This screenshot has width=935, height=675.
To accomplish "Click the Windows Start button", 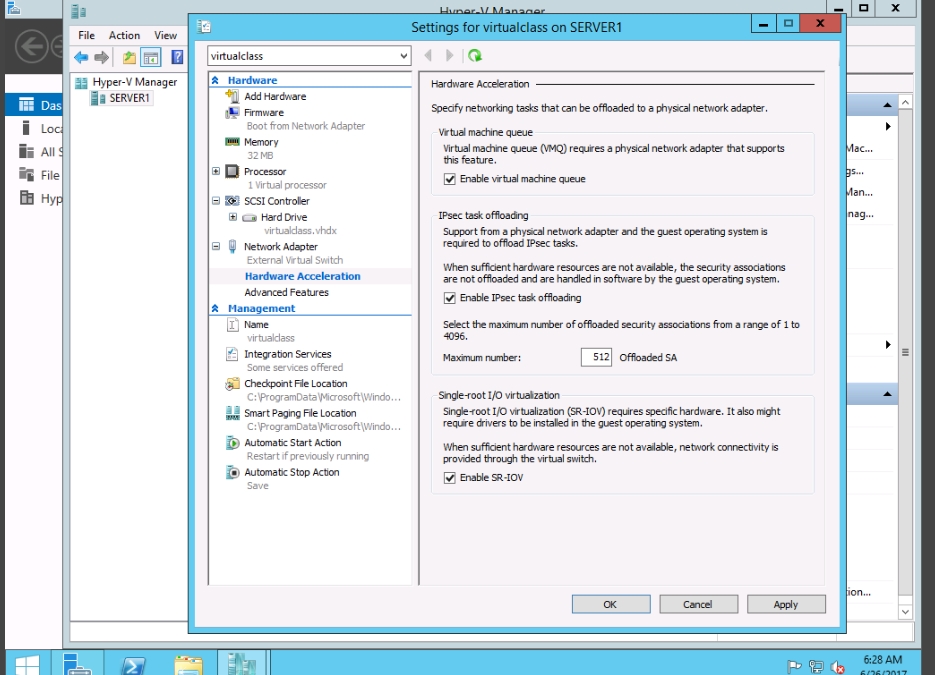I will click(27, 666).
